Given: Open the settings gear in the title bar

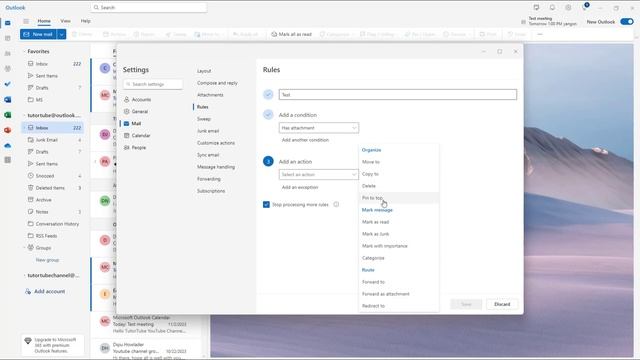Looking at the screenshot, I should click(x=568, y=8).
